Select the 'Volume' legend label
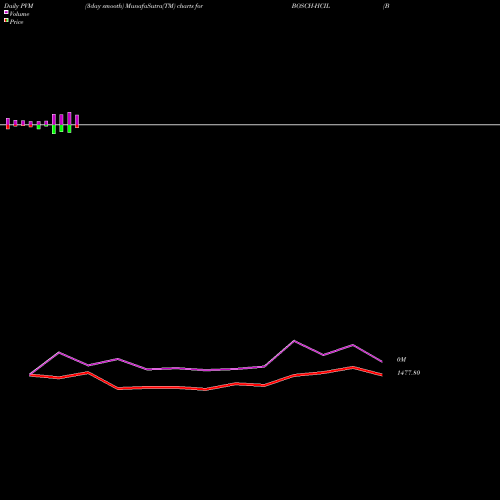Screen dimensions: 500x500 [x=19, y=14]
